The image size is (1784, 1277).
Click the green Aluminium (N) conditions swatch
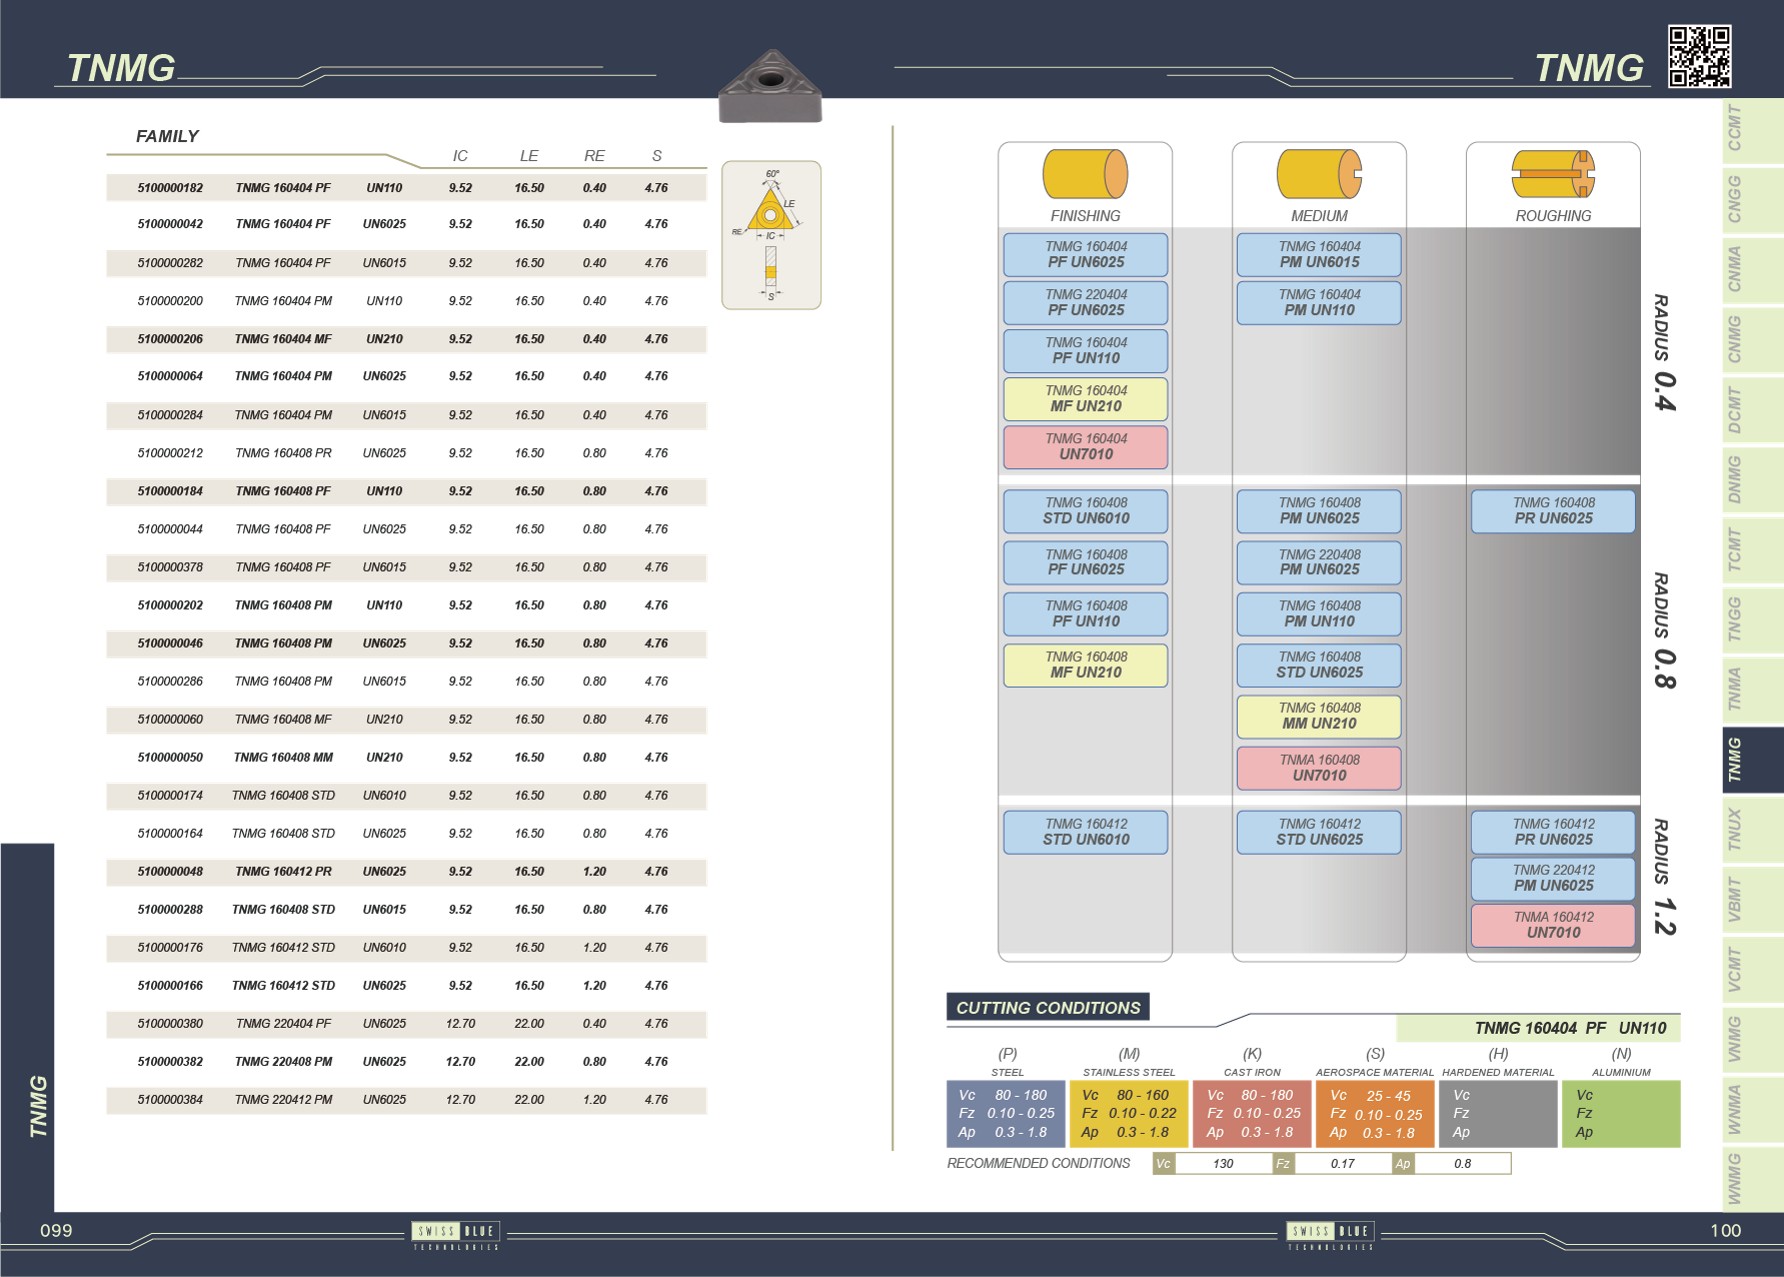[1620, 1114]
